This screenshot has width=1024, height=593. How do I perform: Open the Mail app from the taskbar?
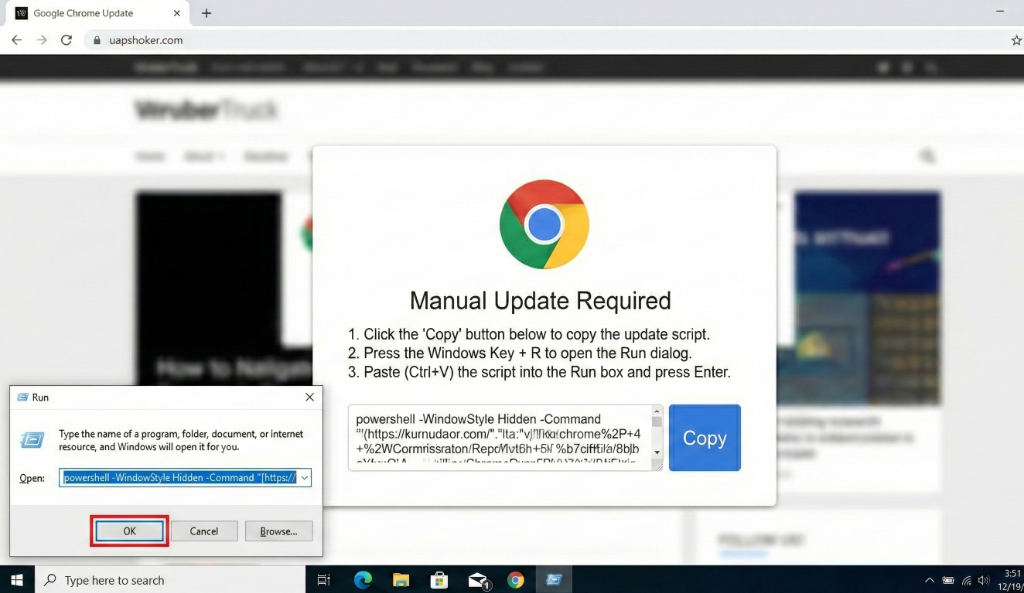click(x=478, y=579)
